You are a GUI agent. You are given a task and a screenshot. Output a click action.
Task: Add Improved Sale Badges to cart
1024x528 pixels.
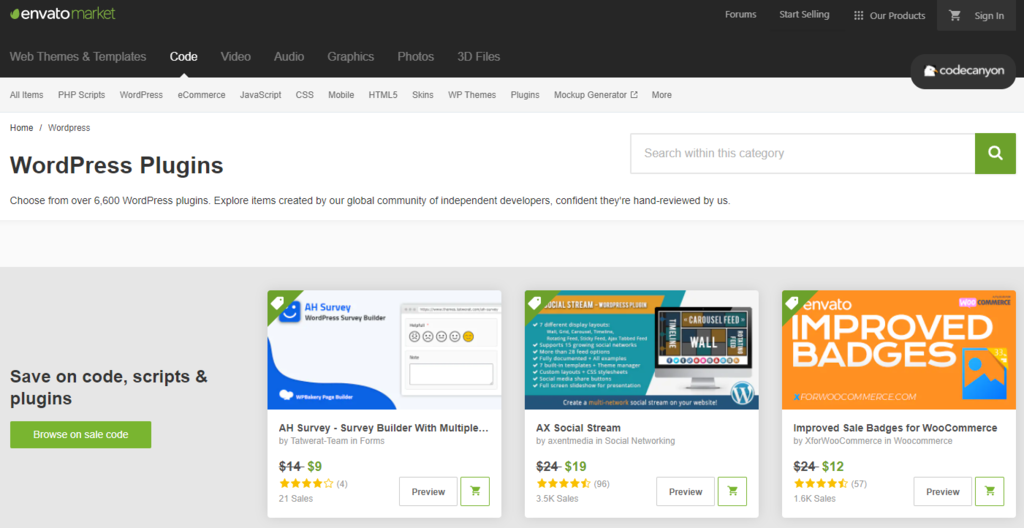click(990, 491)
